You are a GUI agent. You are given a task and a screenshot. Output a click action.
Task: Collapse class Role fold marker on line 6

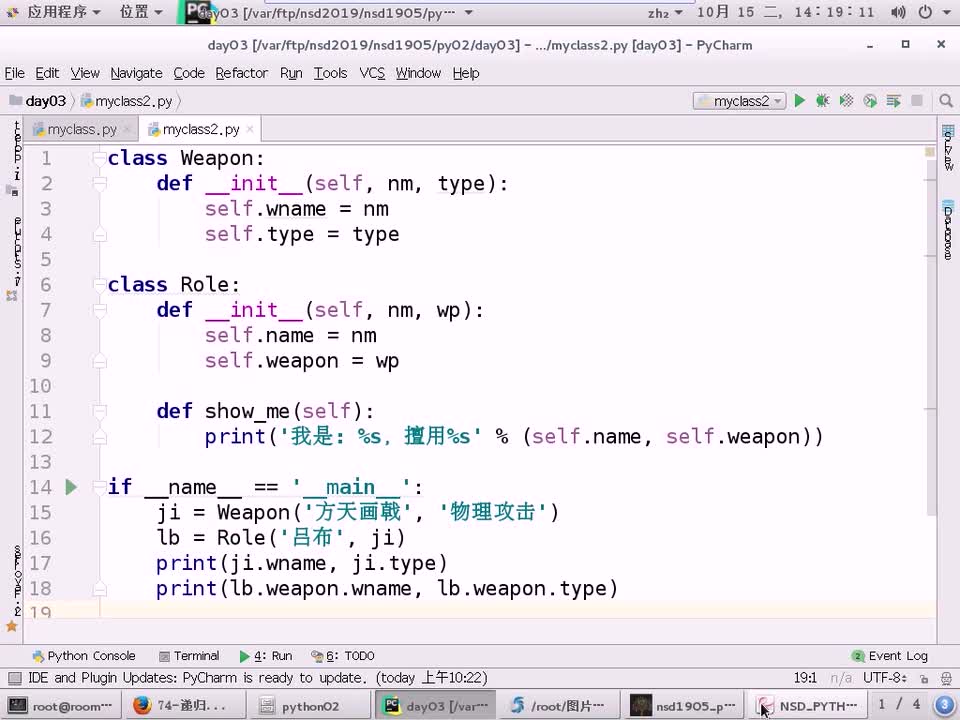tap(99, 285)
